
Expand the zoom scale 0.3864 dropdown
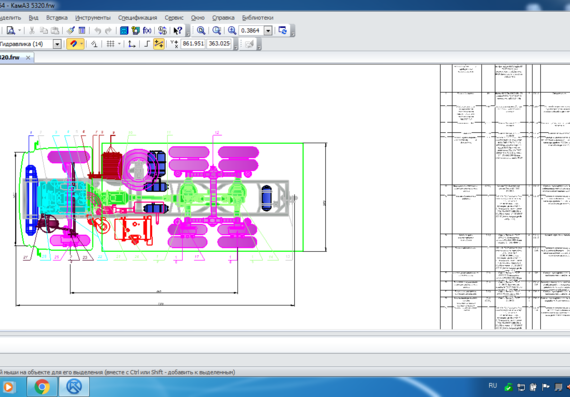pyautogui.click(x=268, y=31)
